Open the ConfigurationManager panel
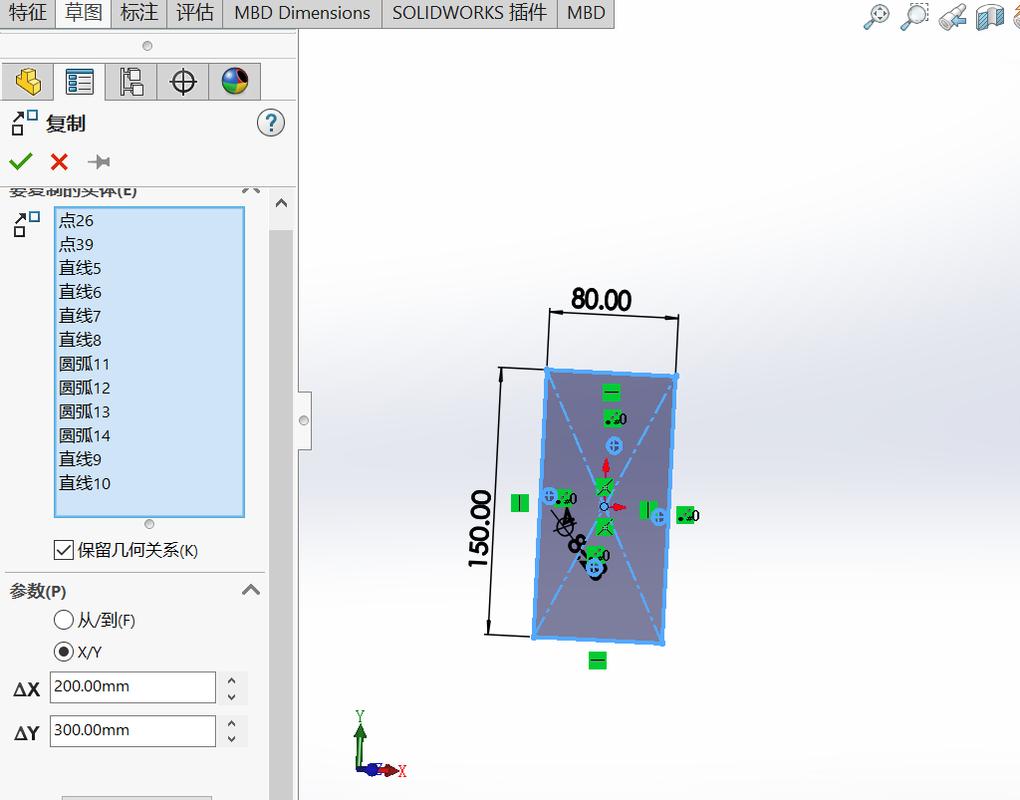Screen dimensions: 1020x800 [x=131, y=81]
